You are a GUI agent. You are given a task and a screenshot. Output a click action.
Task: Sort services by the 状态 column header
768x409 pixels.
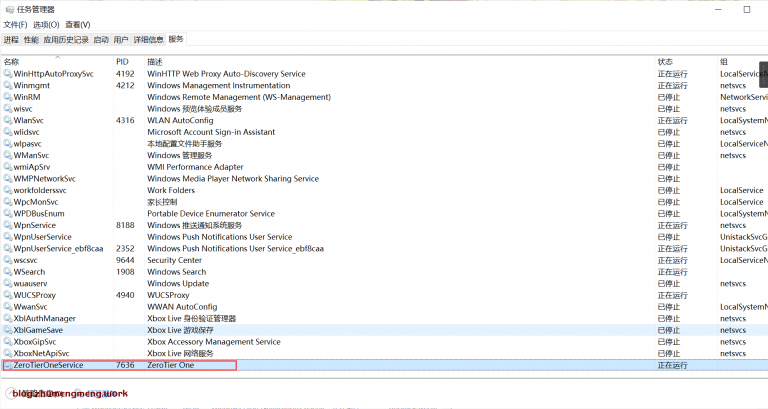665,61
